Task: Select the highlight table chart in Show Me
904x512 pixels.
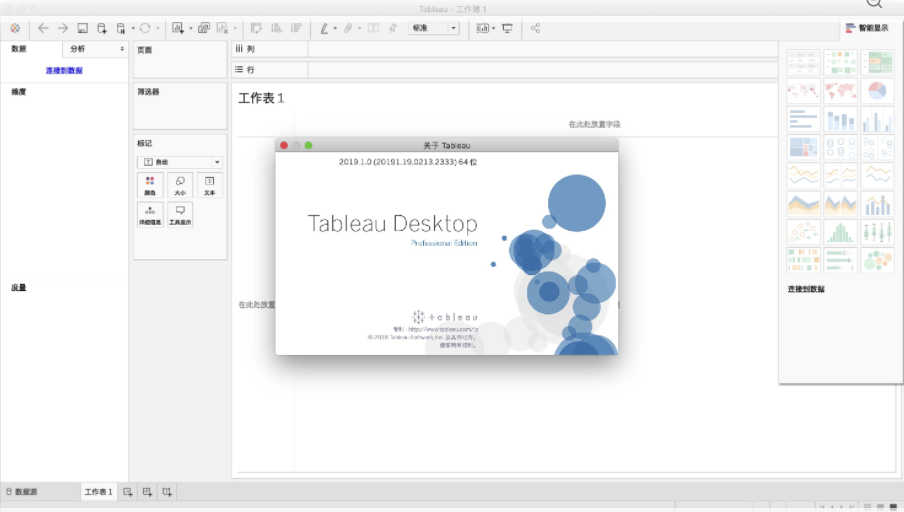Action: tap(877, 62)
